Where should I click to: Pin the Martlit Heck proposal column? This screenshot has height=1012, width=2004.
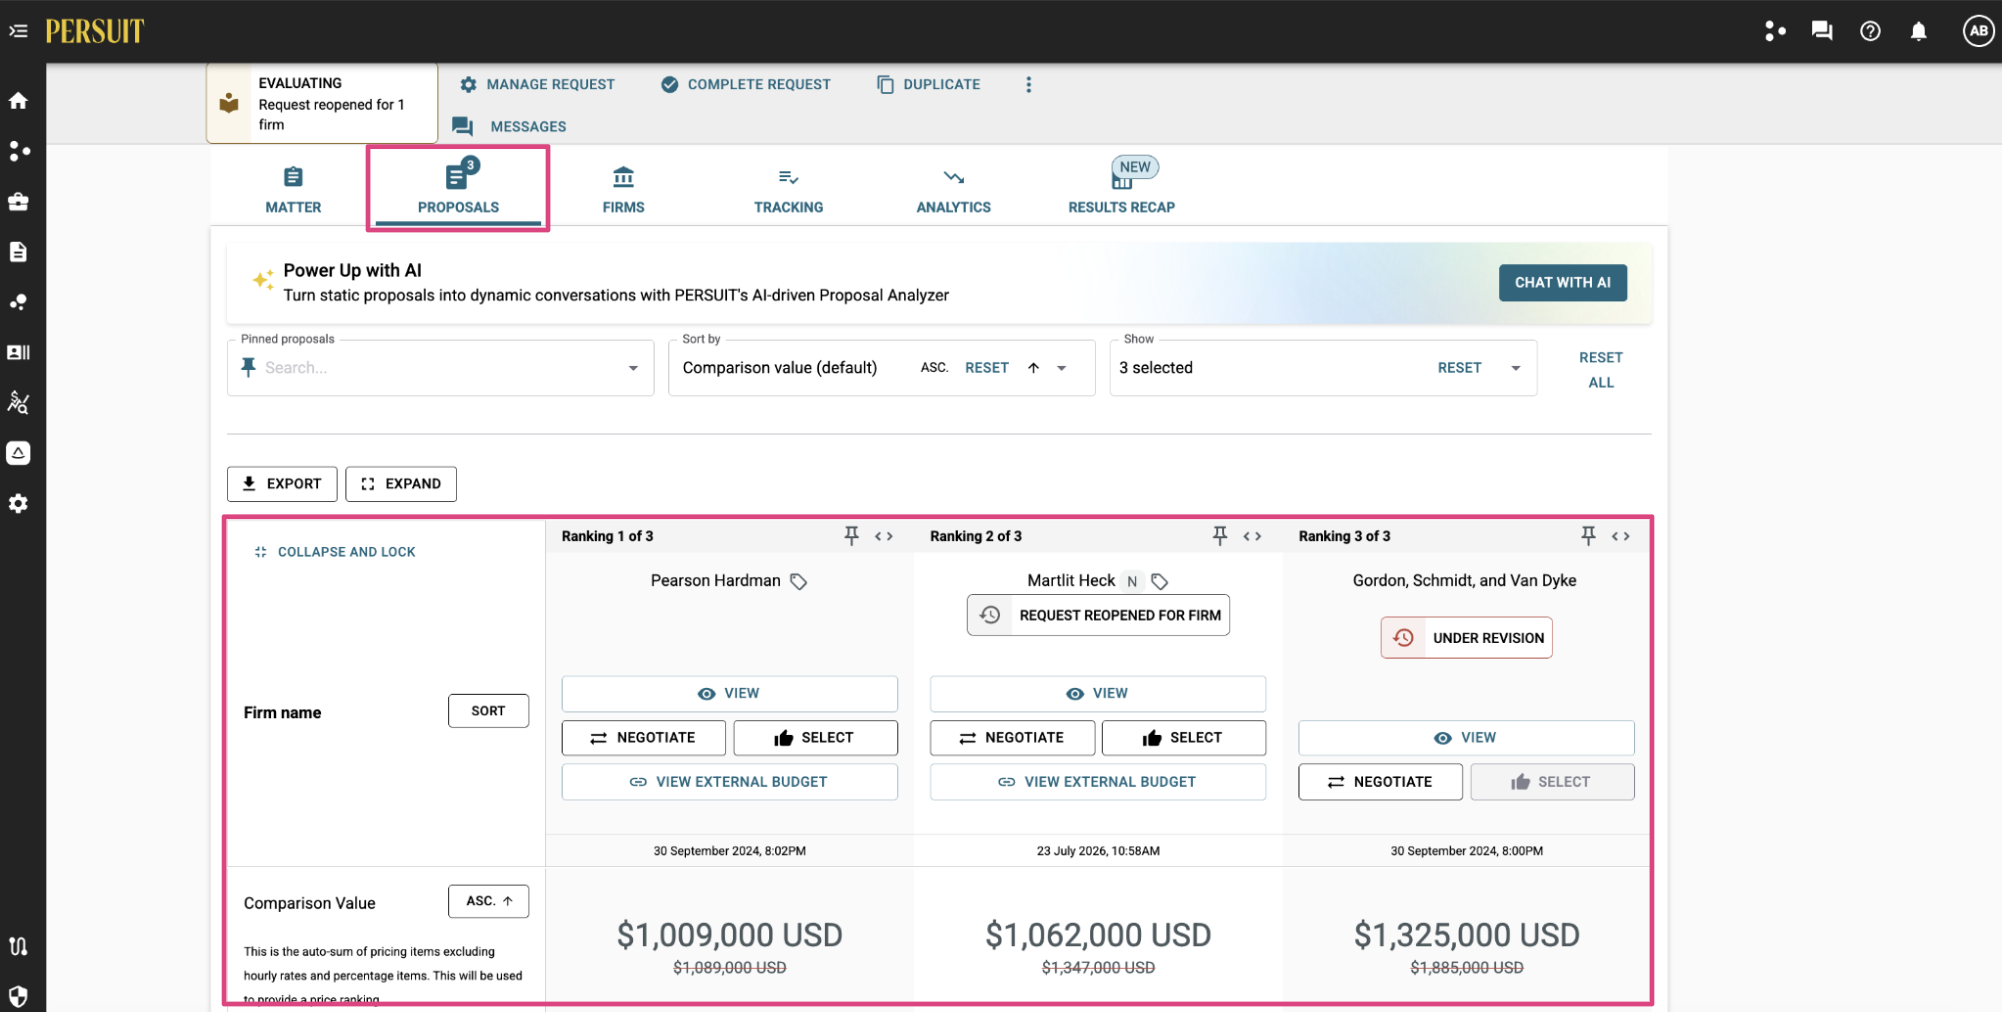point(1221,536)
